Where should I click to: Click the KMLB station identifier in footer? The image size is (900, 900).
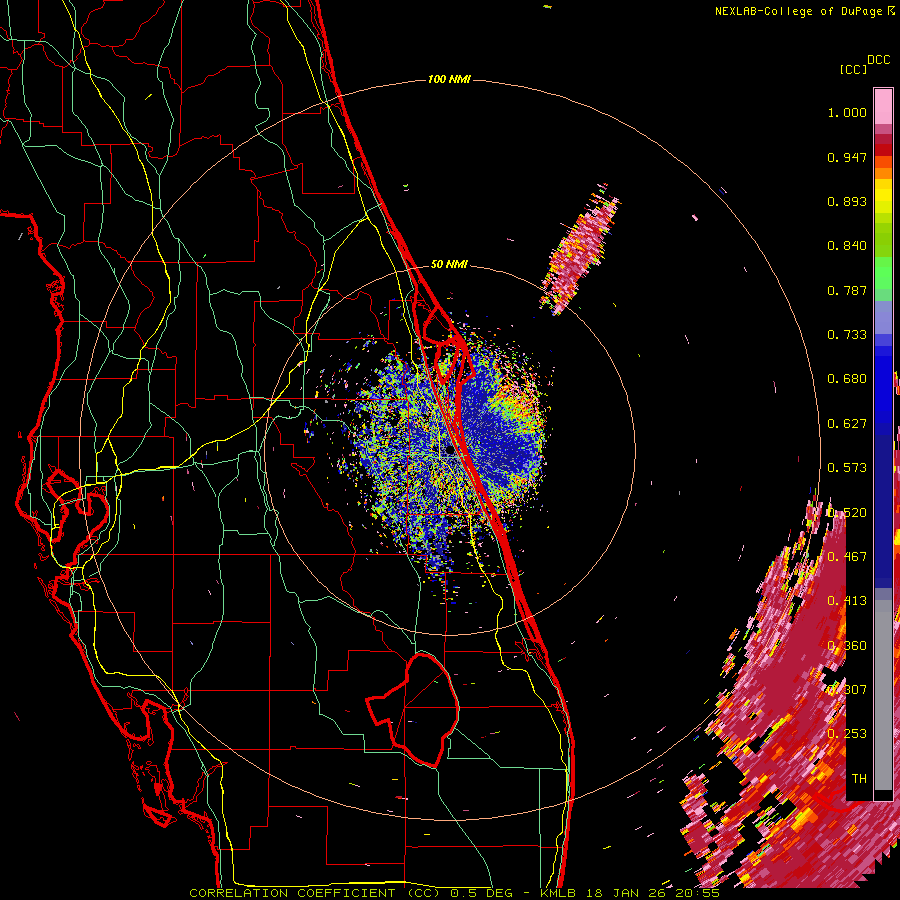point(557,893)
